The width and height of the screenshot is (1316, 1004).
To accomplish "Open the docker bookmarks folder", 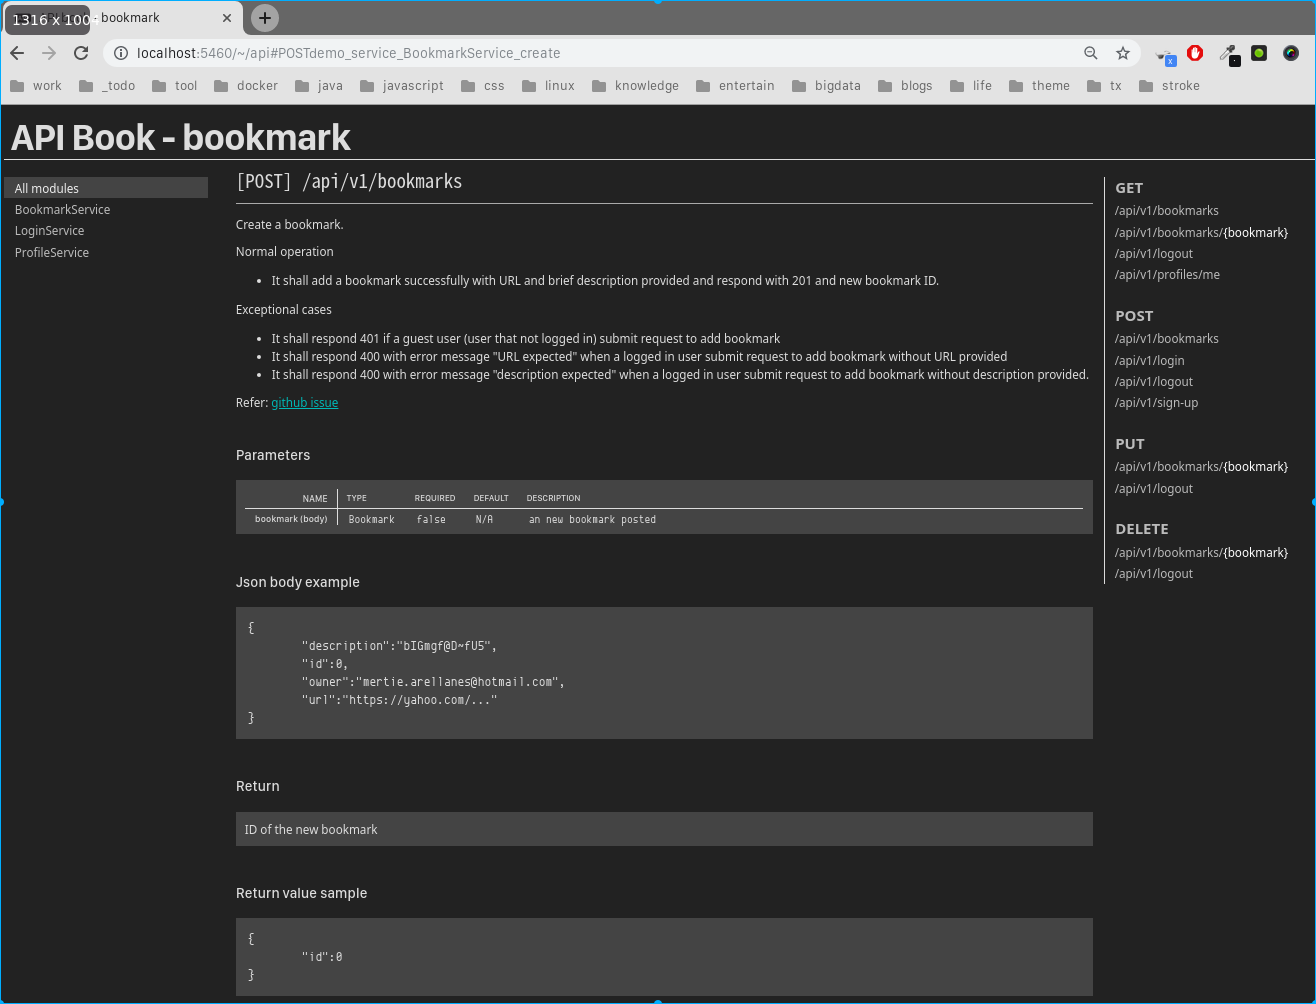I will 246,86.
